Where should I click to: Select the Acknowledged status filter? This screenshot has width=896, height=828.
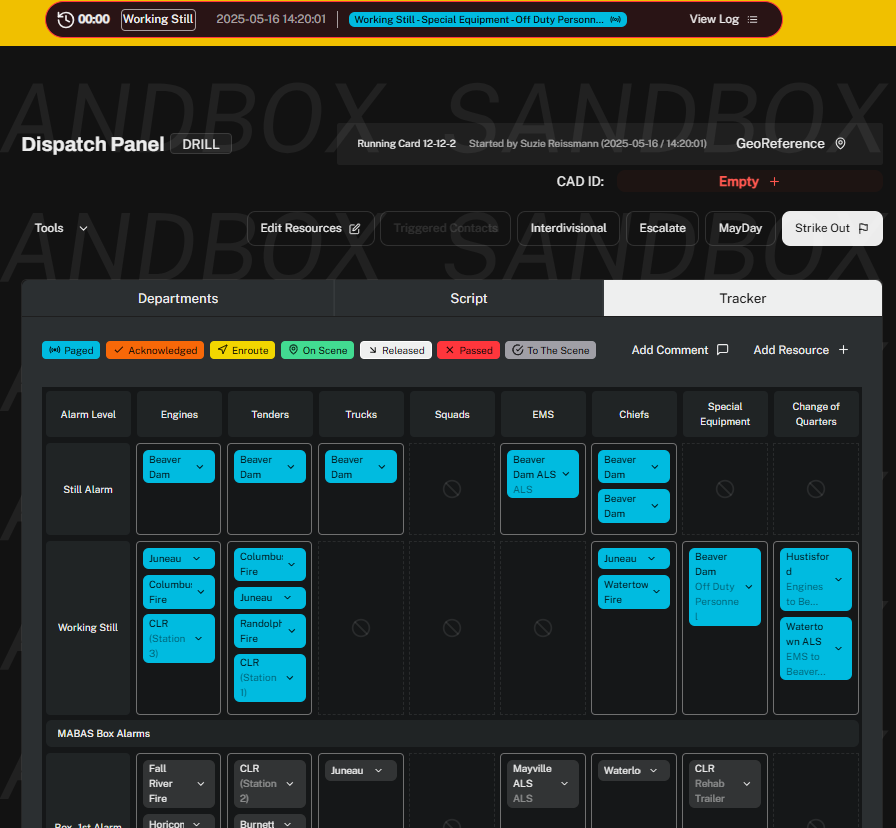pyautogui.click(x=155, y=350)
